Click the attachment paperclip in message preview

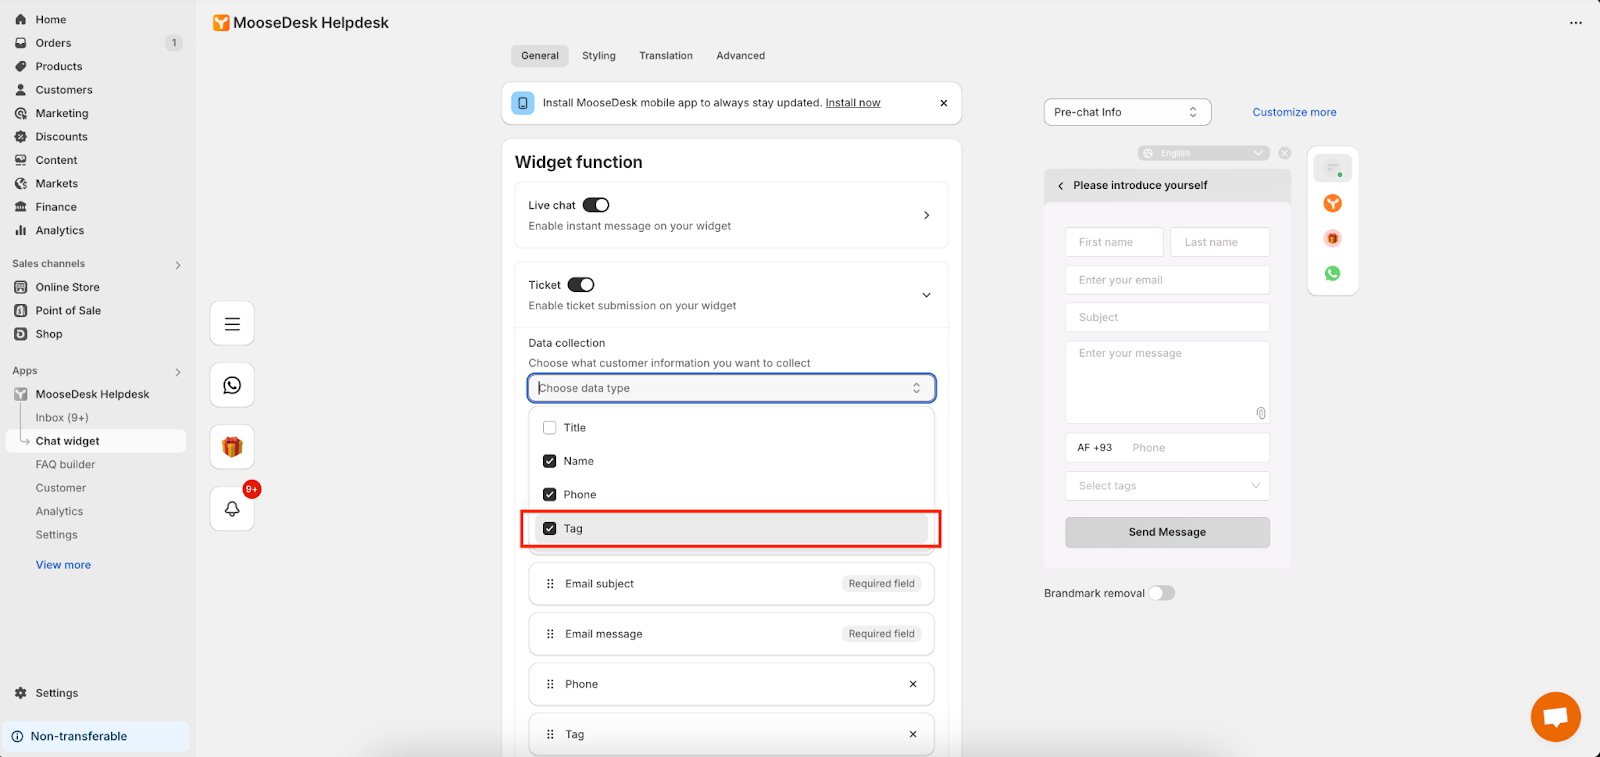1261,413
